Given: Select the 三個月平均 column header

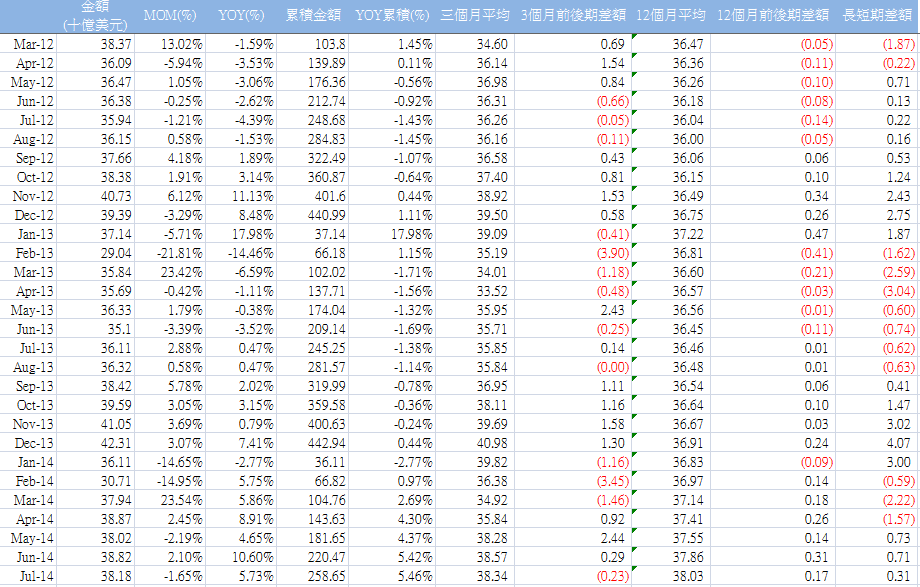Looking at the screenshot, I should pyautogui.click(x=475, y=15).
